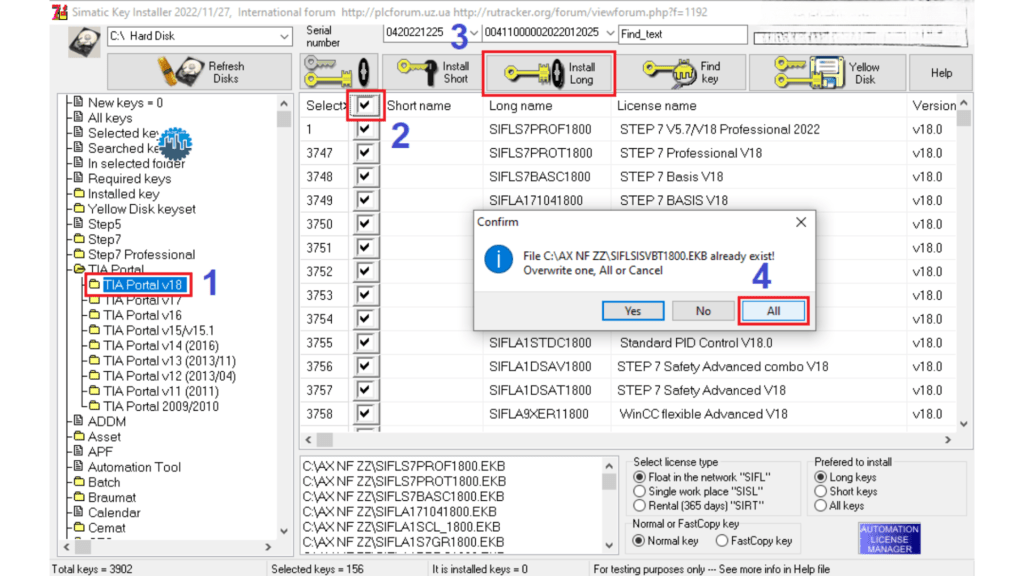Viewport: 1024px width, 576px height.
Task: Open the C:\ Hard Disk drive dropdown
Action: click(284, 37)
